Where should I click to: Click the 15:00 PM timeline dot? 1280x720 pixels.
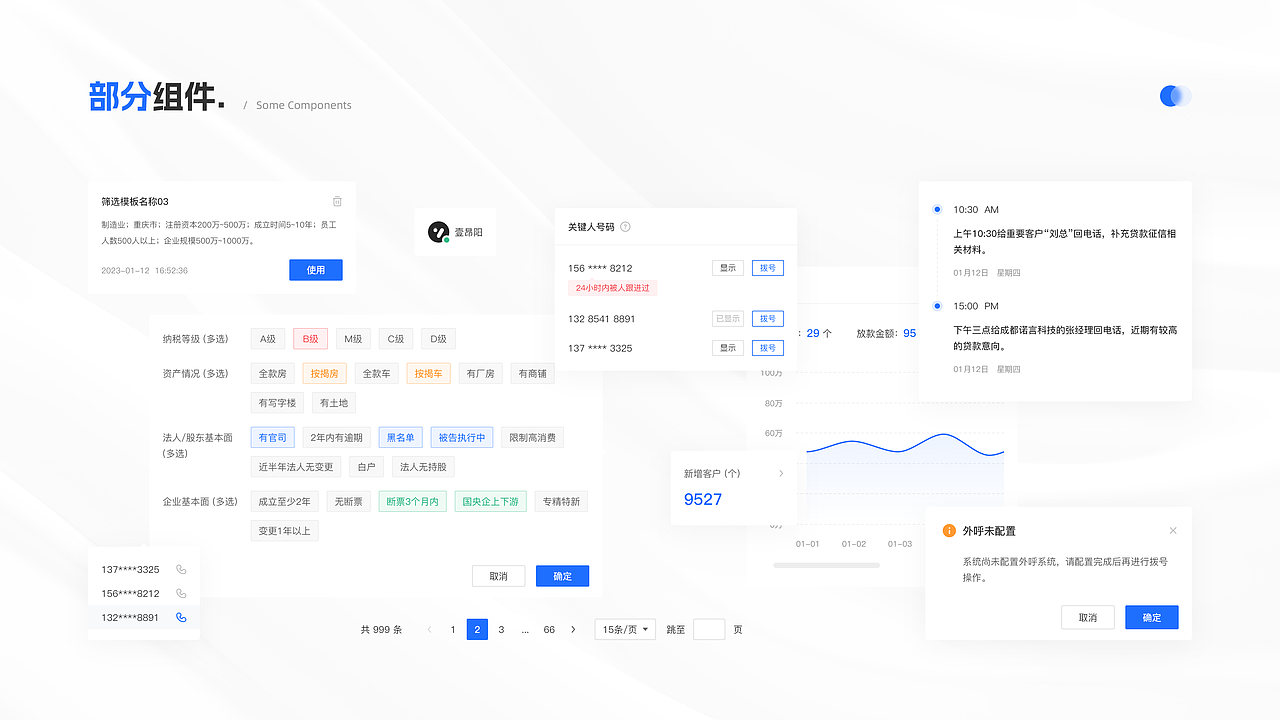937,306
